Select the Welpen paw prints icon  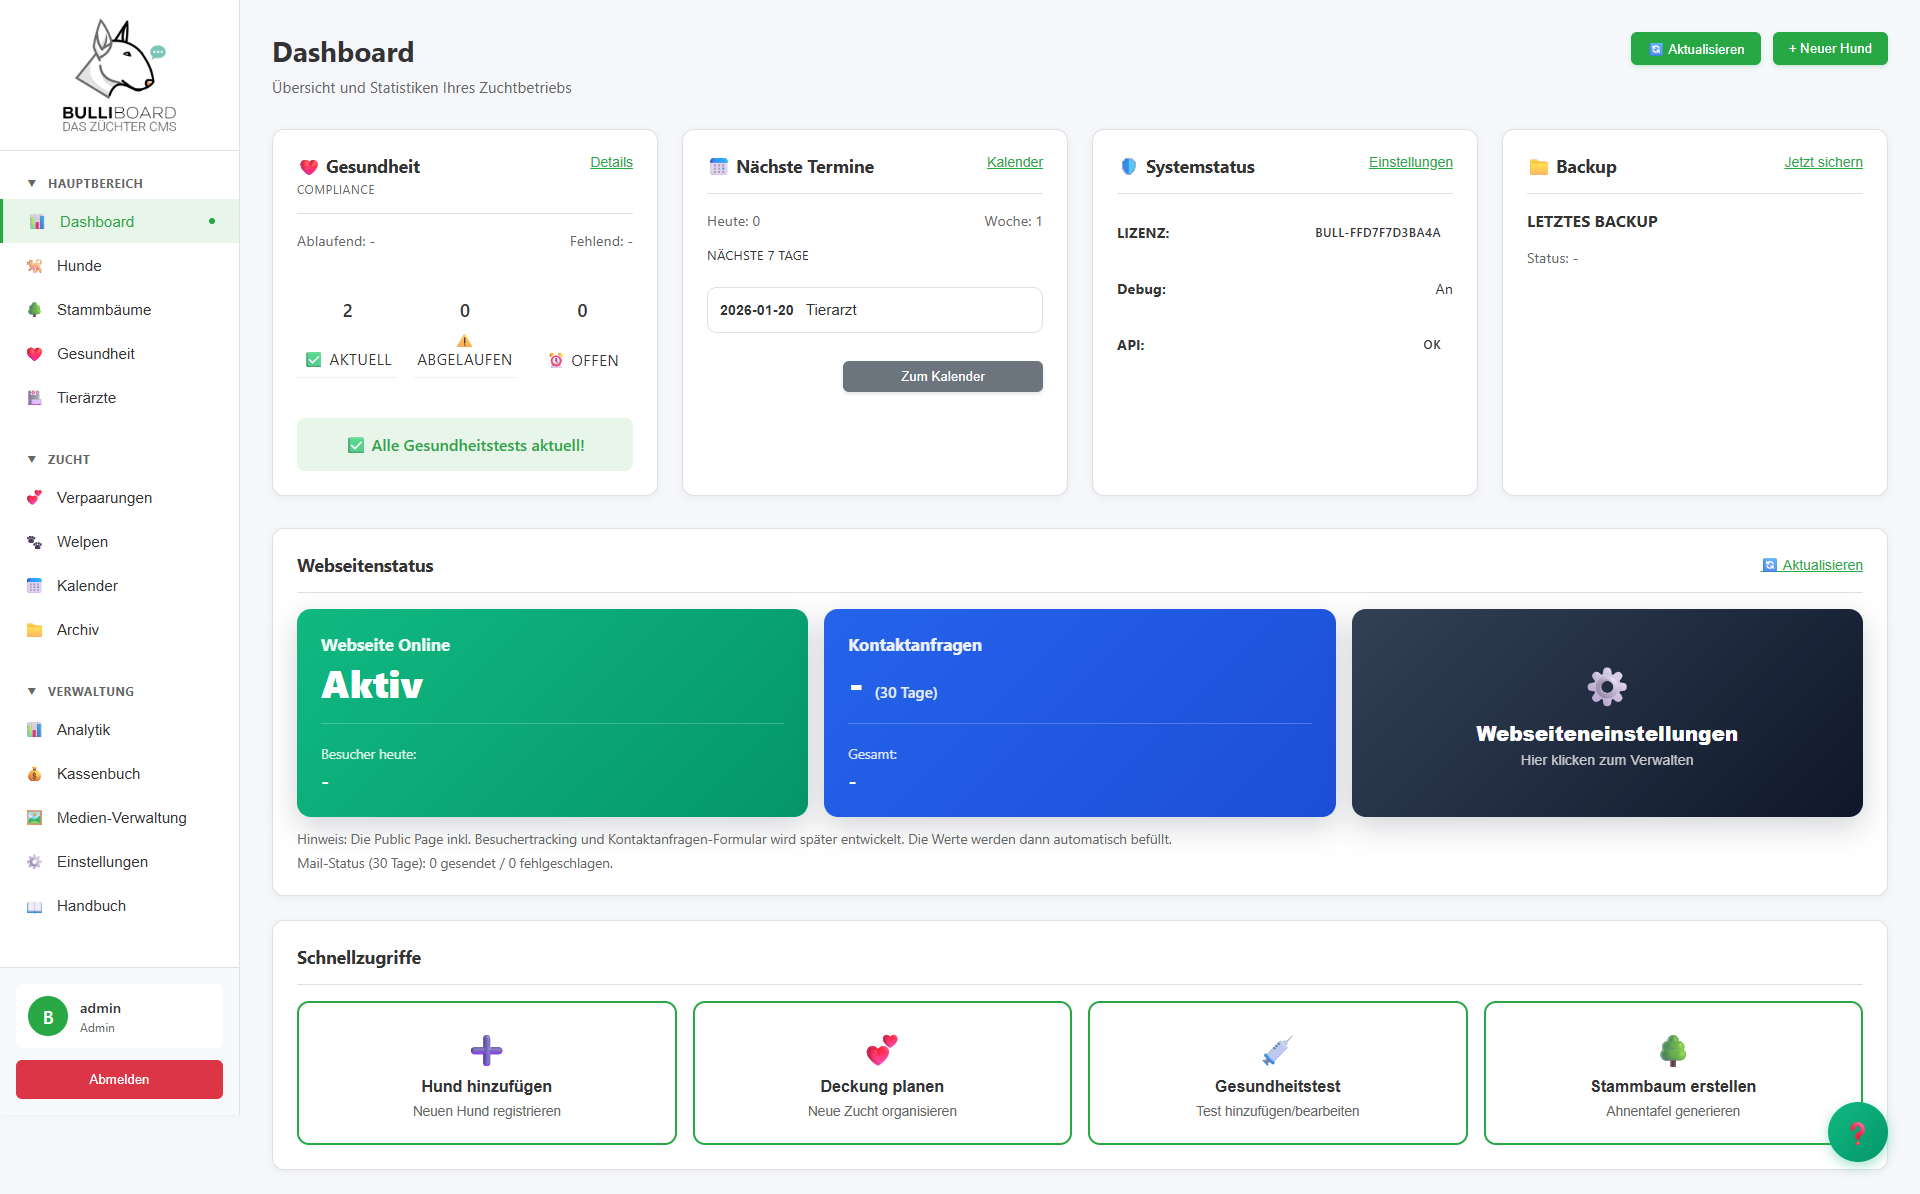[x=36, y=541]
